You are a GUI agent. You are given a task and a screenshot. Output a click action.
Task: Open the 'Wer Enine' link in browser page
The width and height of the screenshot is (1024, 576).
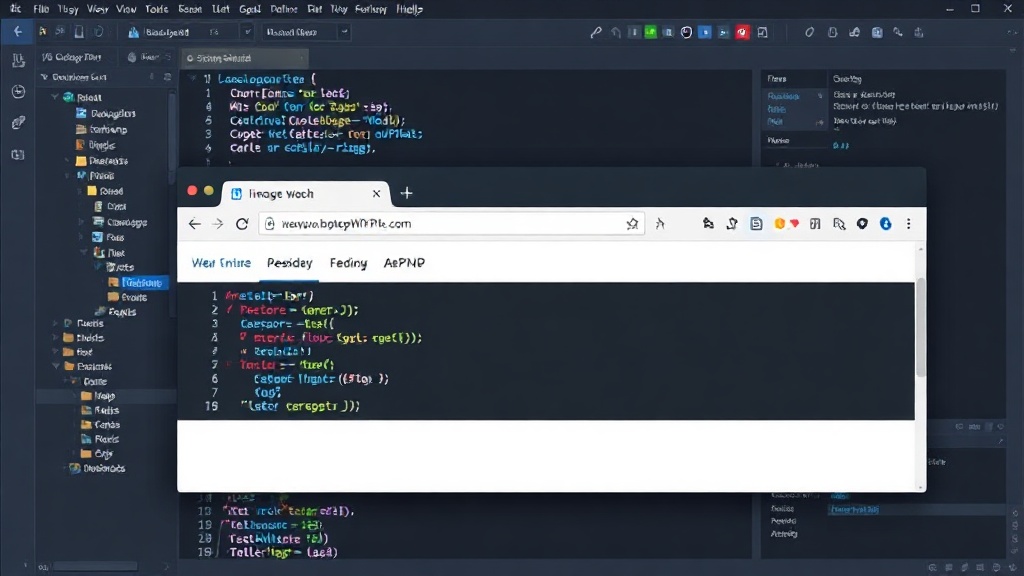(221, 263)
